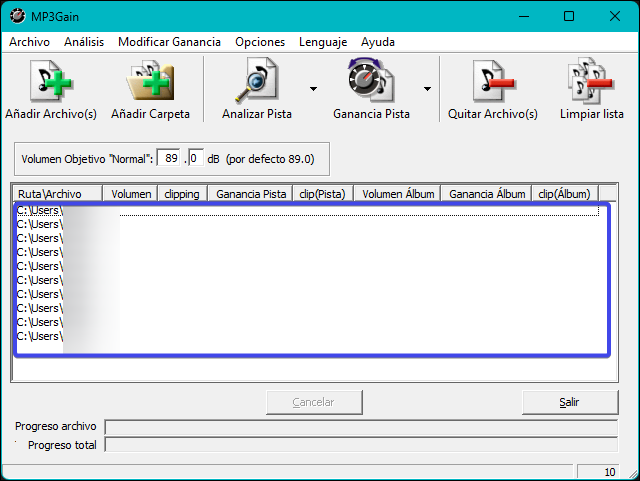640x481 pixels.
Task: Click the status bar file count 10
Action: click(598, 472)
